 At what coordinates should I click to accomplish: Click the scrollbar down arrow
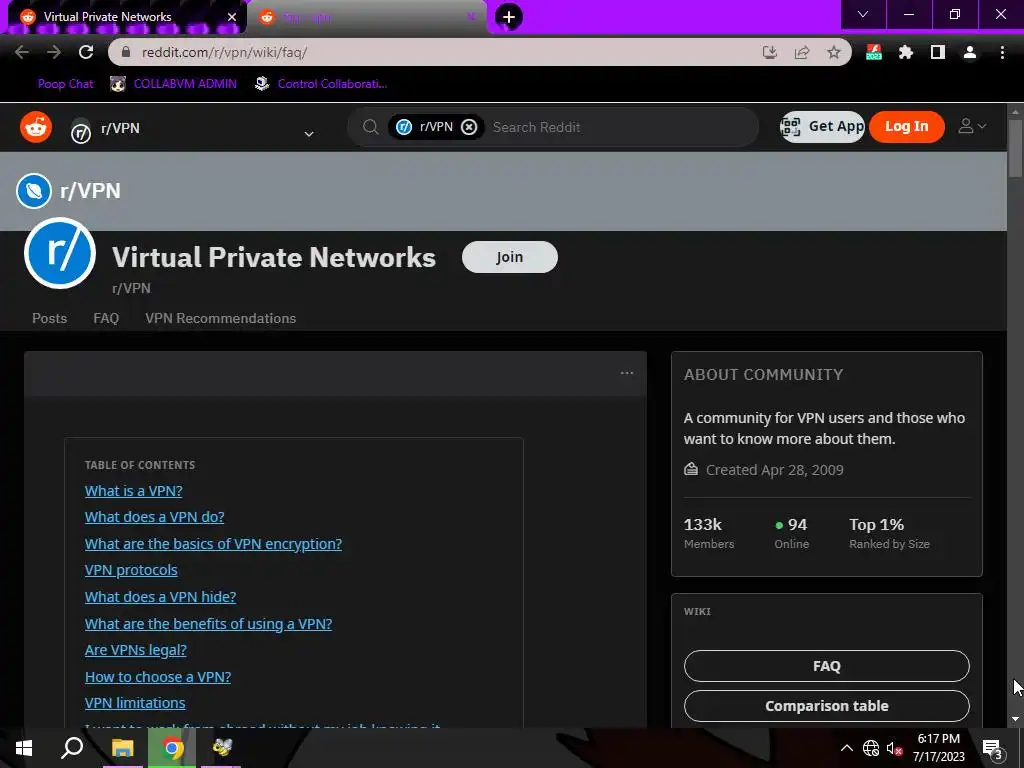tap(1015, 719)
